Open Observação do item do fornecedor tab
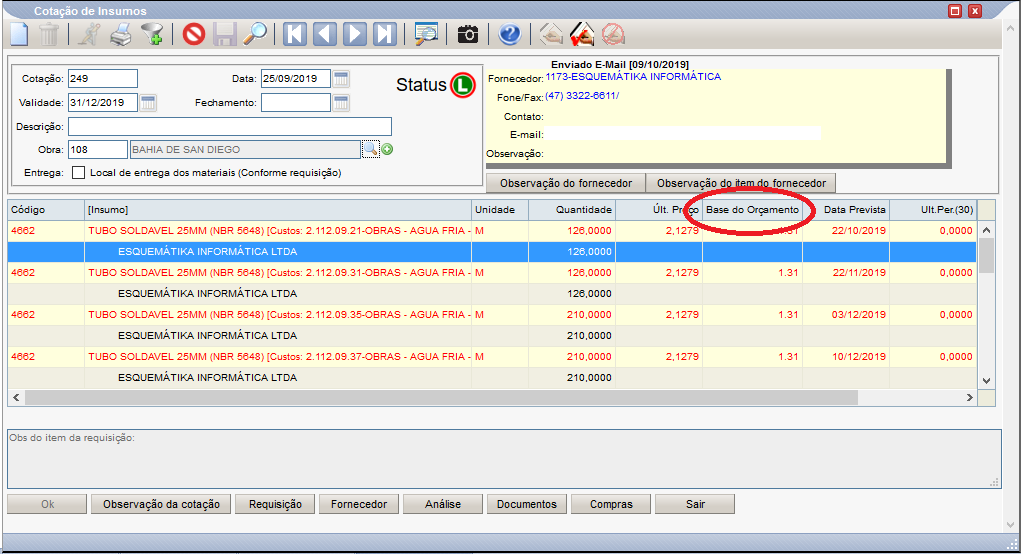The height and width of the screenshot is (554, 1021). [741, 184]
